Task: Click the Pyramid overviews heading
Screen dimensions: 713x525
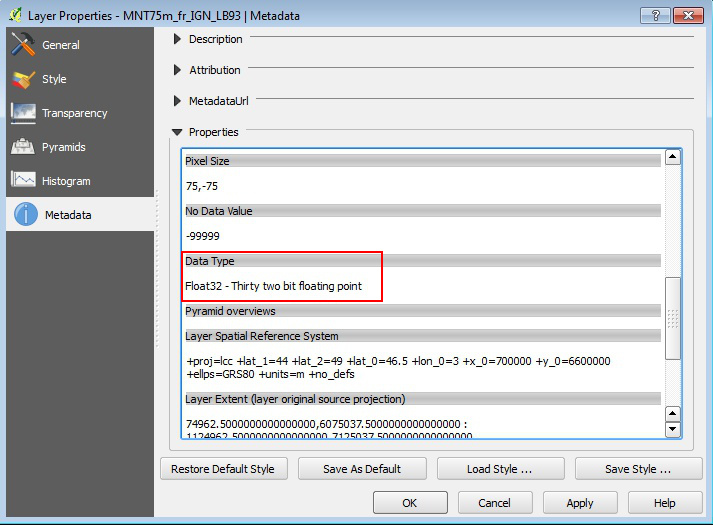Action: pyautogui.click(x=230, y=311)
